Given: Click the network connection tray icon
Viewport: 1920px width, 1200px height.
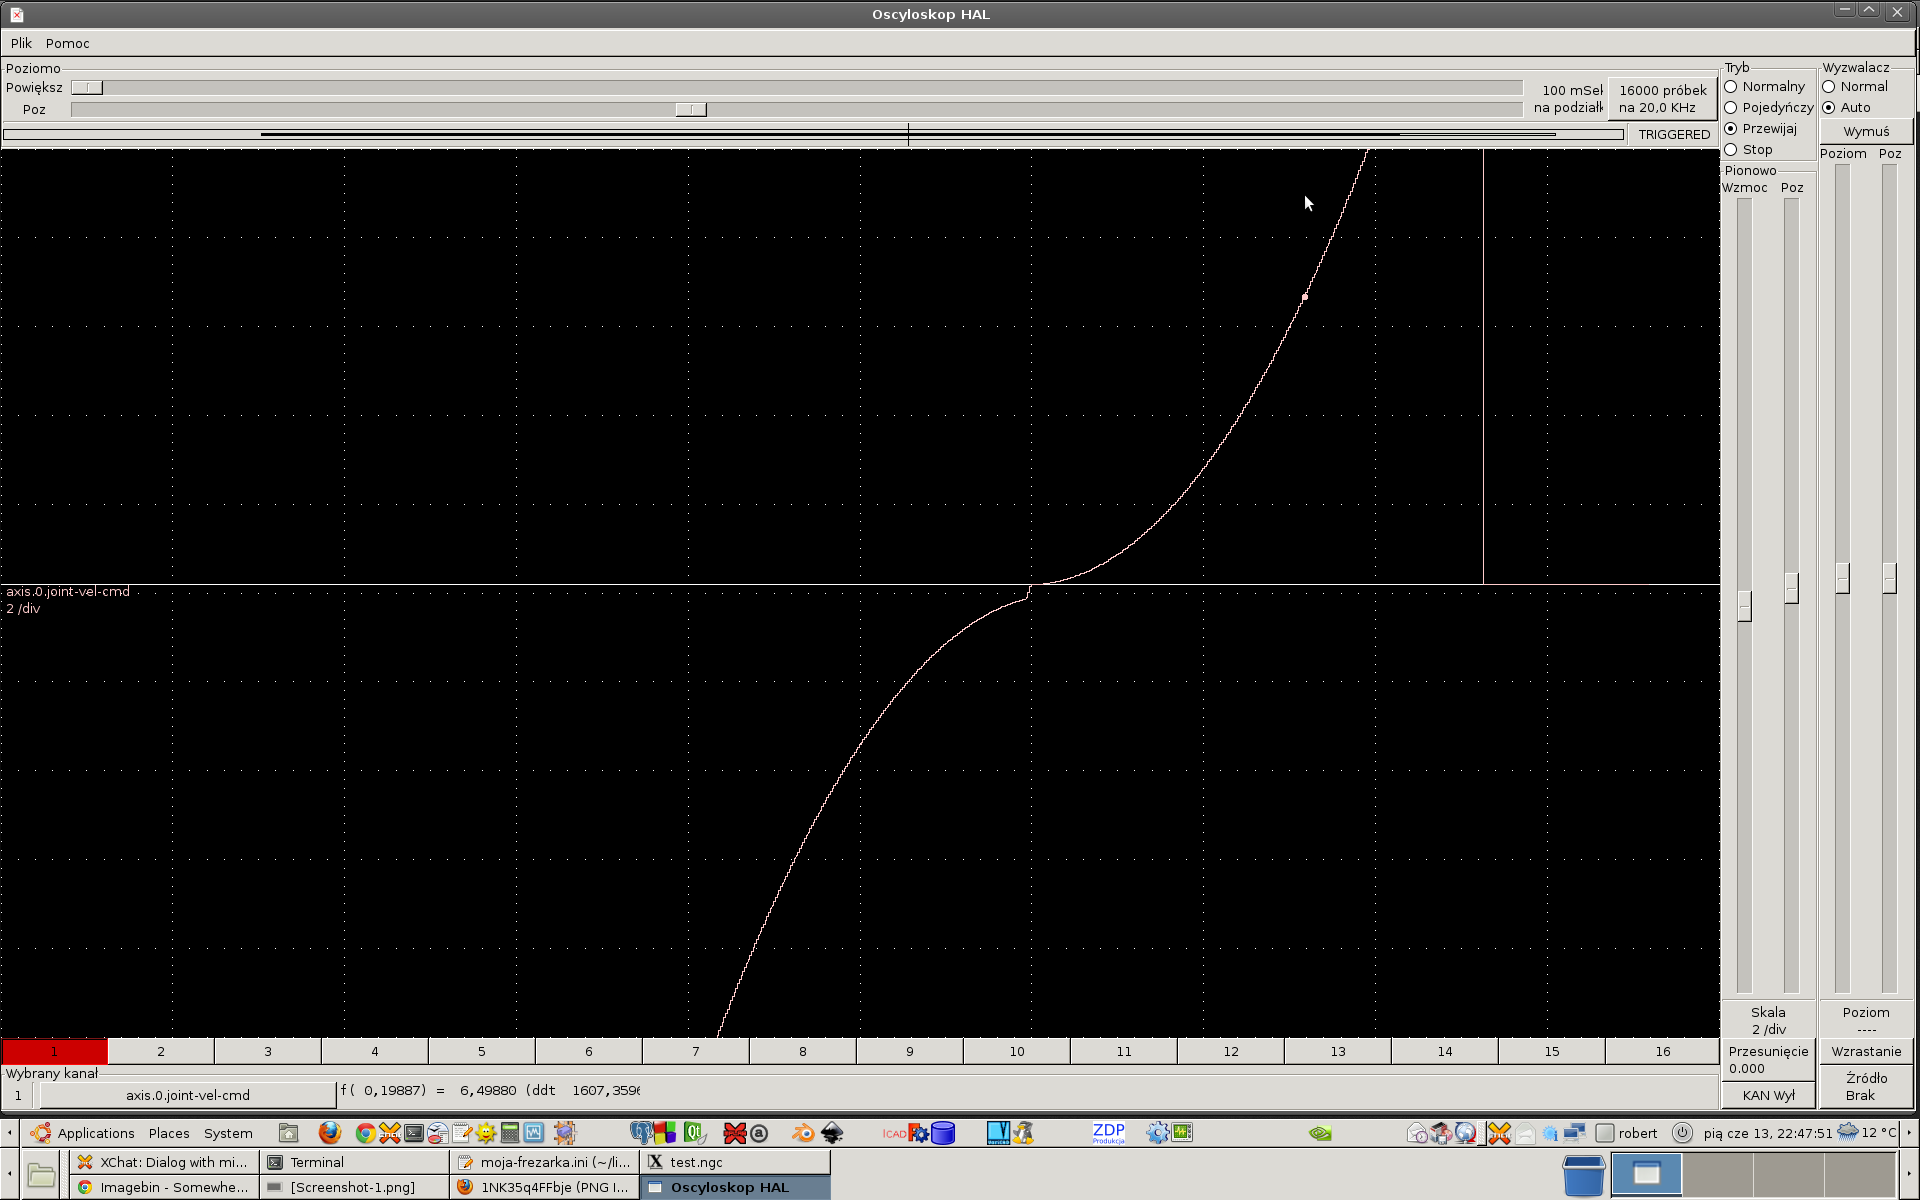Looking at the screenshot, I should [x=1575, y=1133].
